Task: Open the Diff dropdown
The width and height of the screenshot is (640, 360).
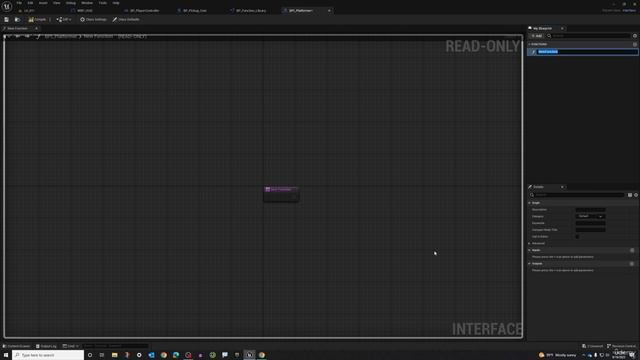Action: pos(64,19)
